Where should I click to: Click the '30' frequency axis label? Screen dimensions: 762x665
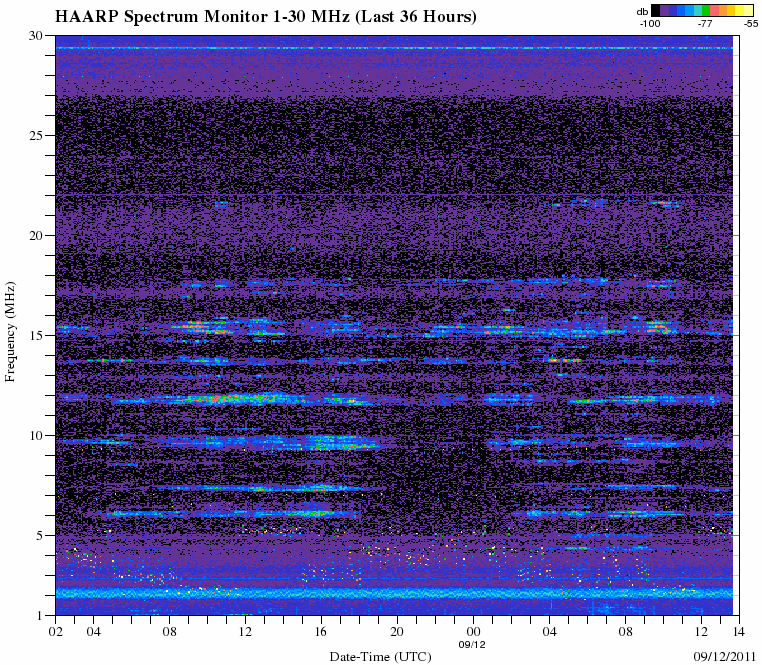pyautogui.click(x=37, y=35)
